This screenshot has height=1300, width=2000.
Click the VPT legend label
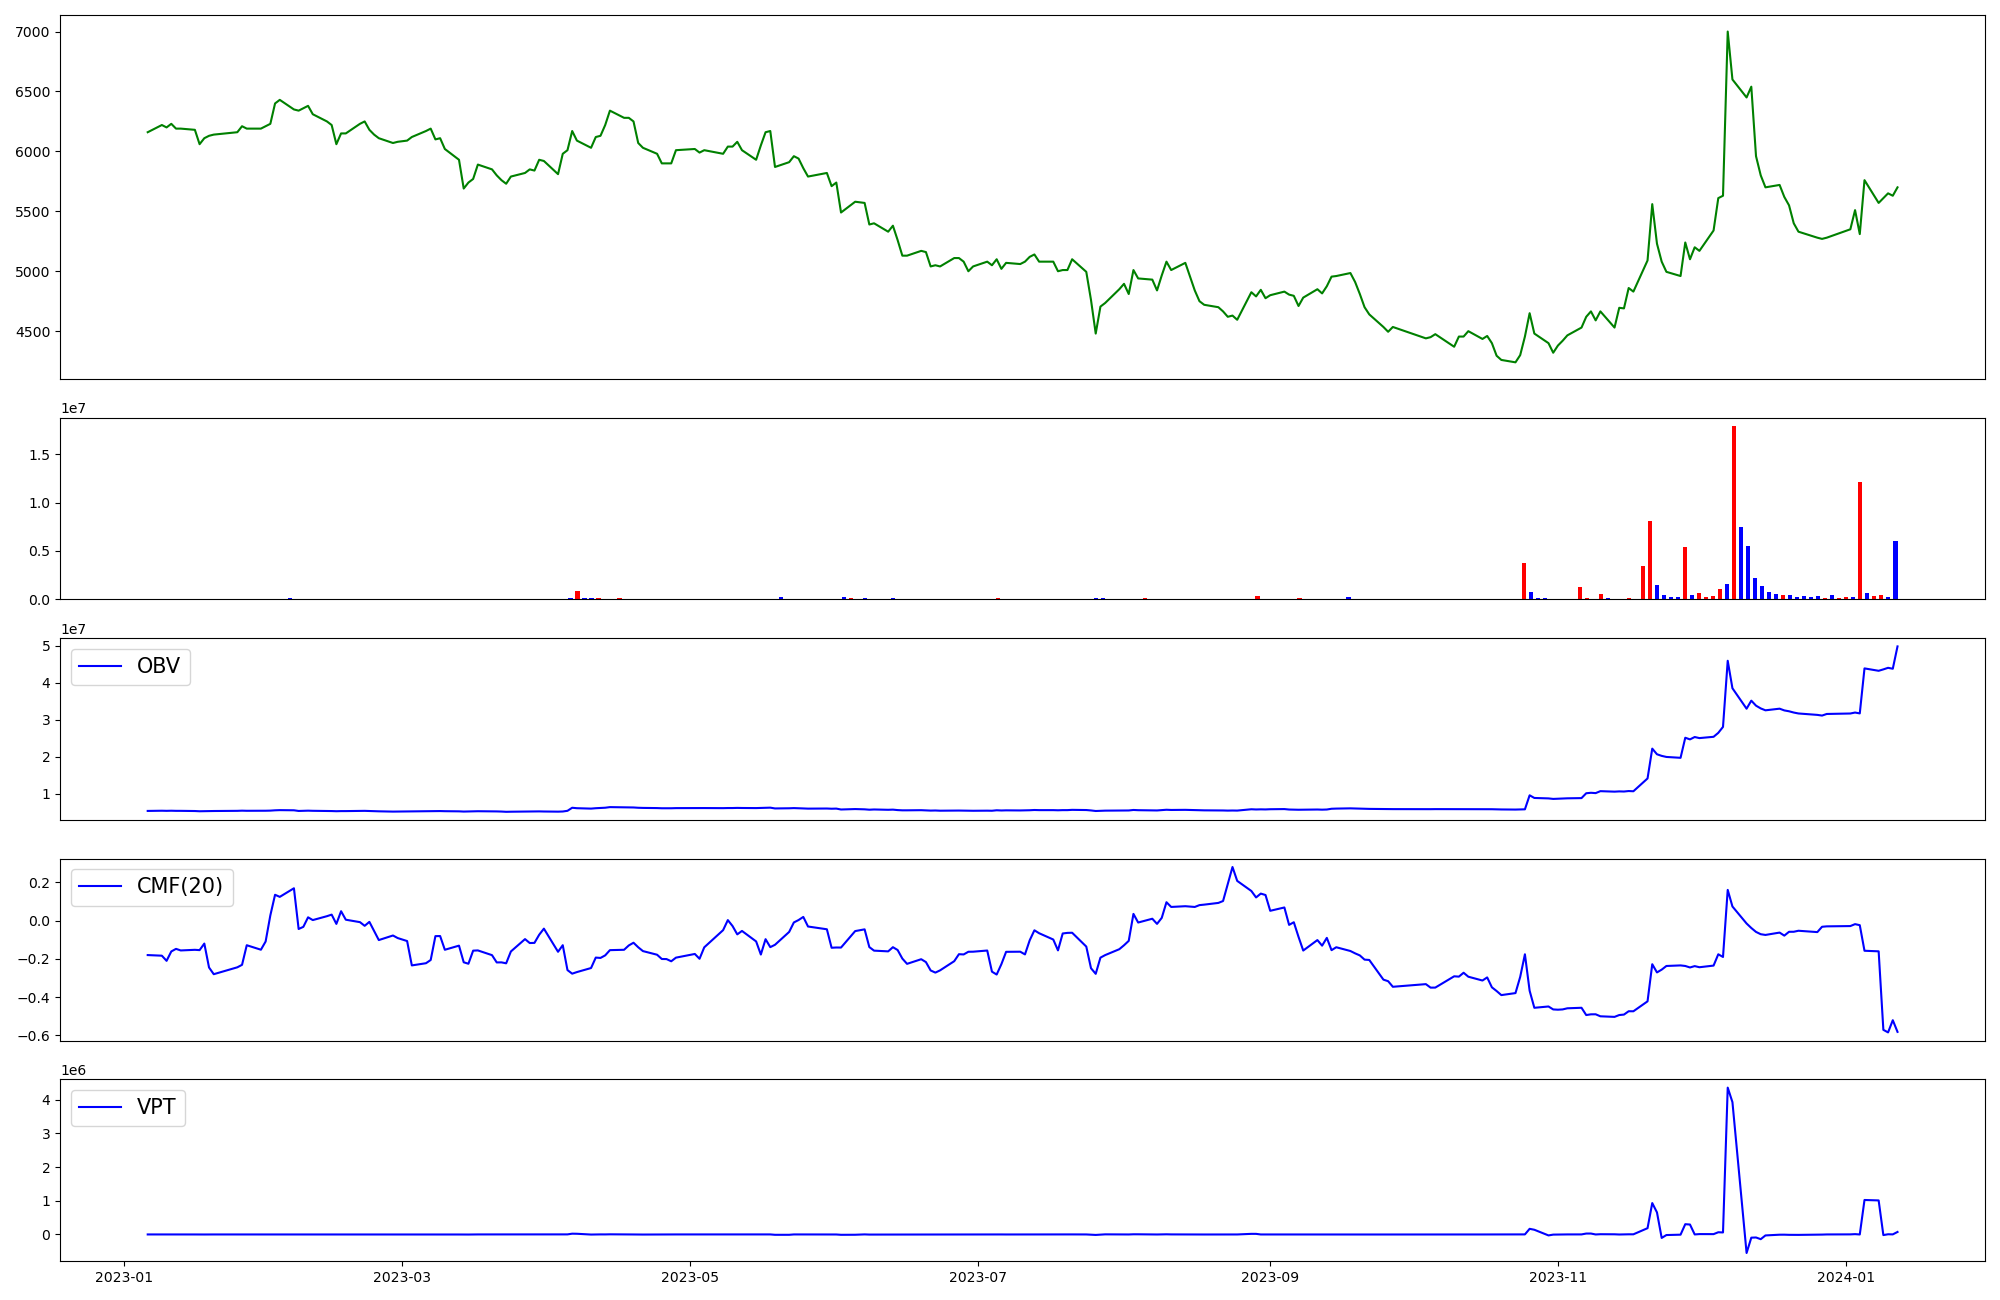[156, 1107]
